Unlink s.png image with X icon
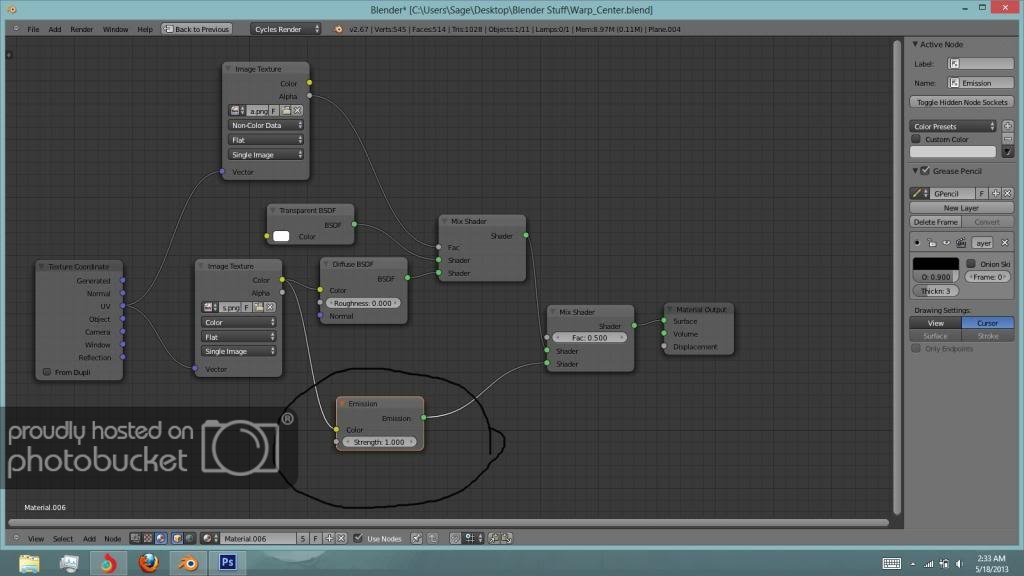 pos(270,308)
